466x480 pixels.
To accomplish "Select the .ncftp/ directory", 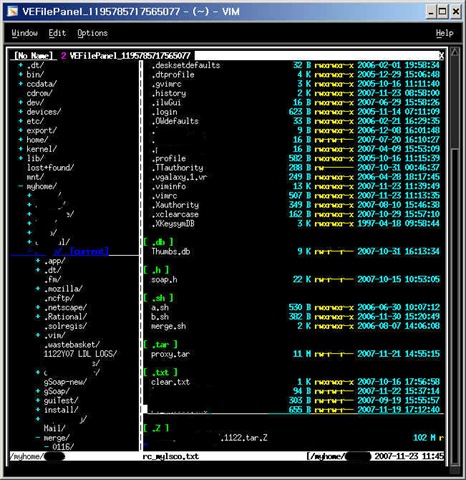I will click(x=59, y=298).
